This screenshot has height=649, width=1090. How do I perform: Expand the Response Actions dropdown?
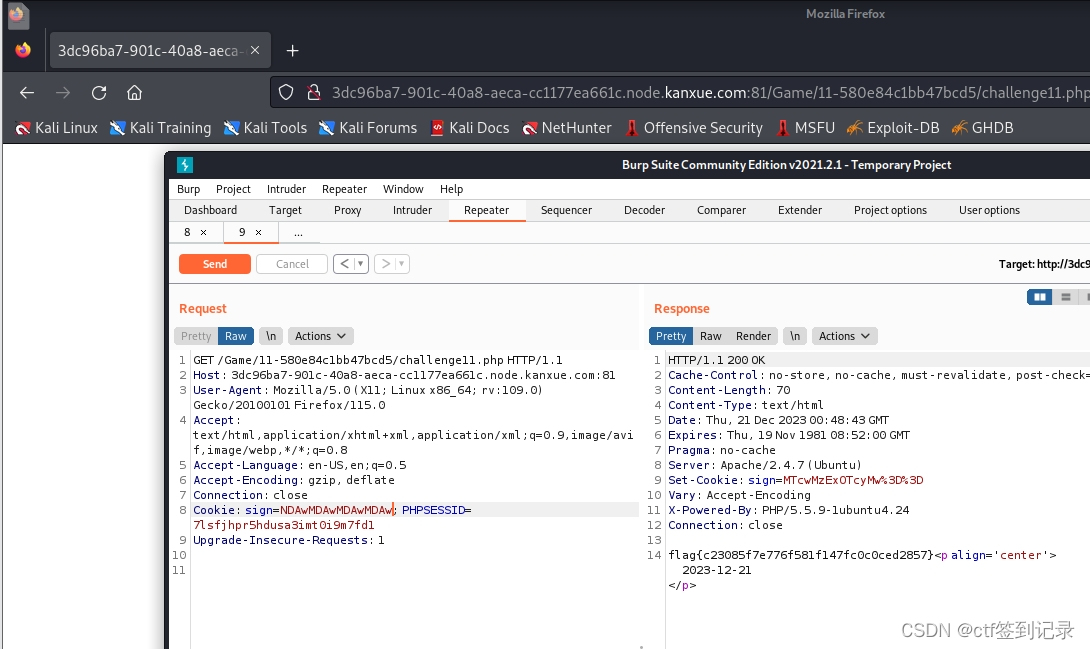coord(844,336)
